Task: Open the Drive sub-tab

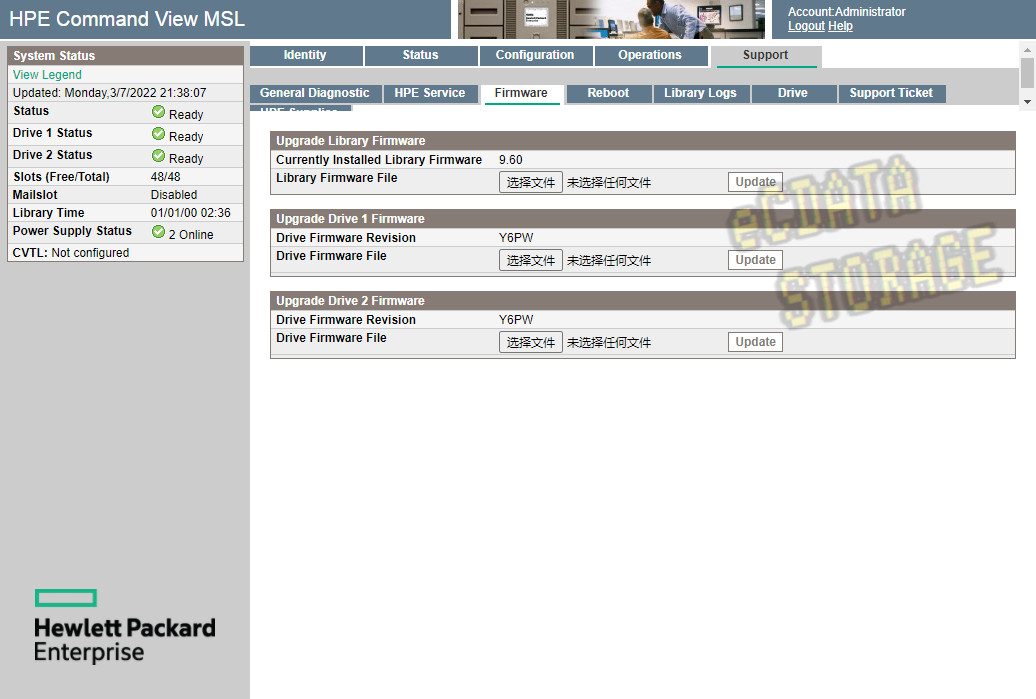Action: click(x=793, y=93)
